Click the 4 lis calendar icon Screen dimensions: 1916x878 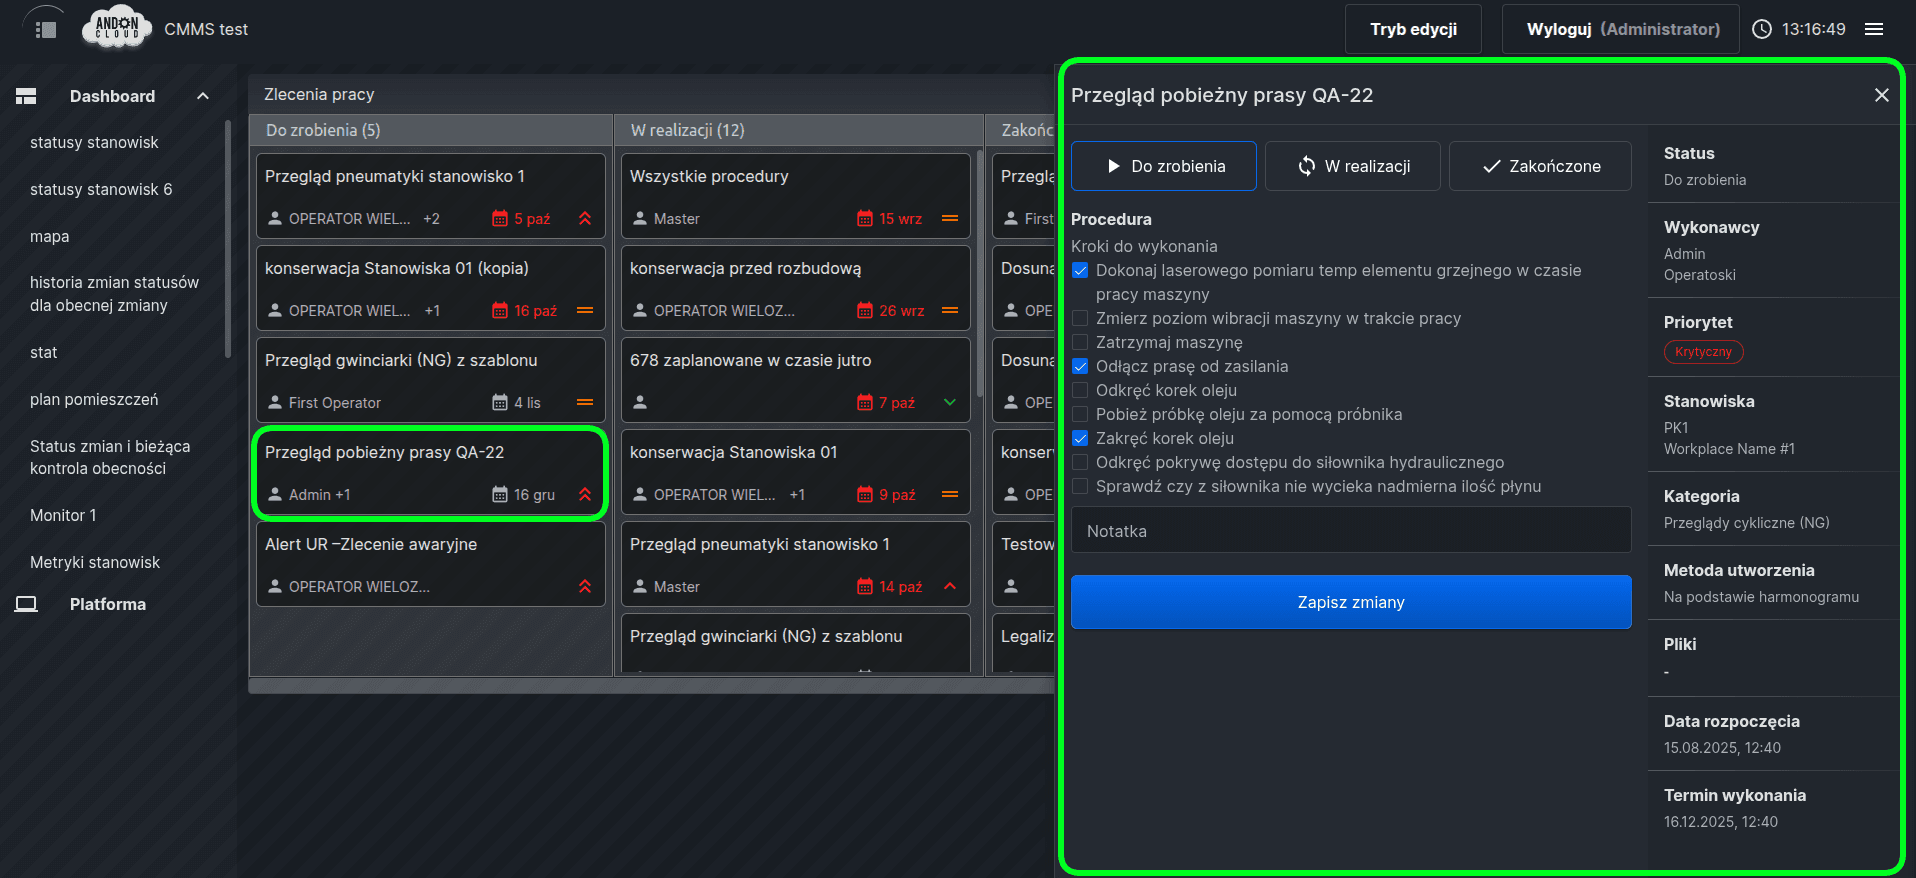(x=500, y=403)
